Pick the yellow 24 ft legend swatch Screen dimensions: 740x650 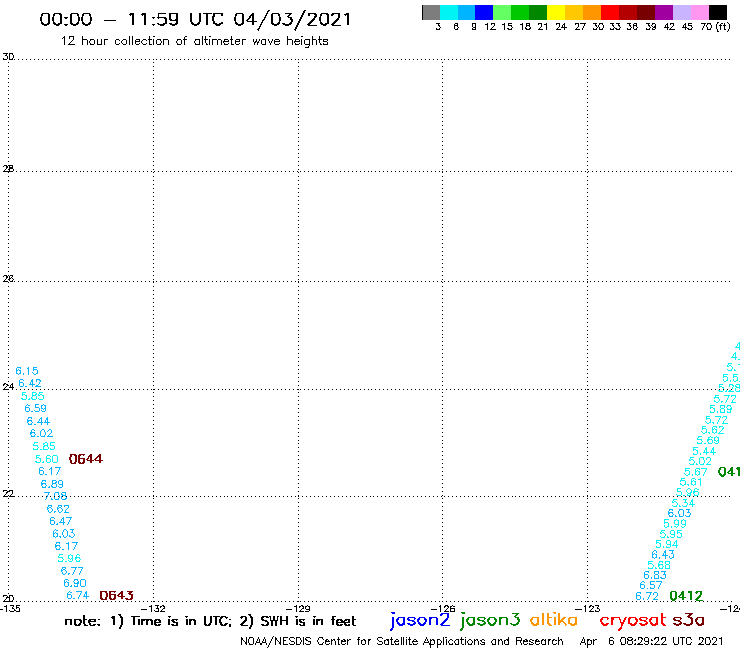click(x=556, y=12)
